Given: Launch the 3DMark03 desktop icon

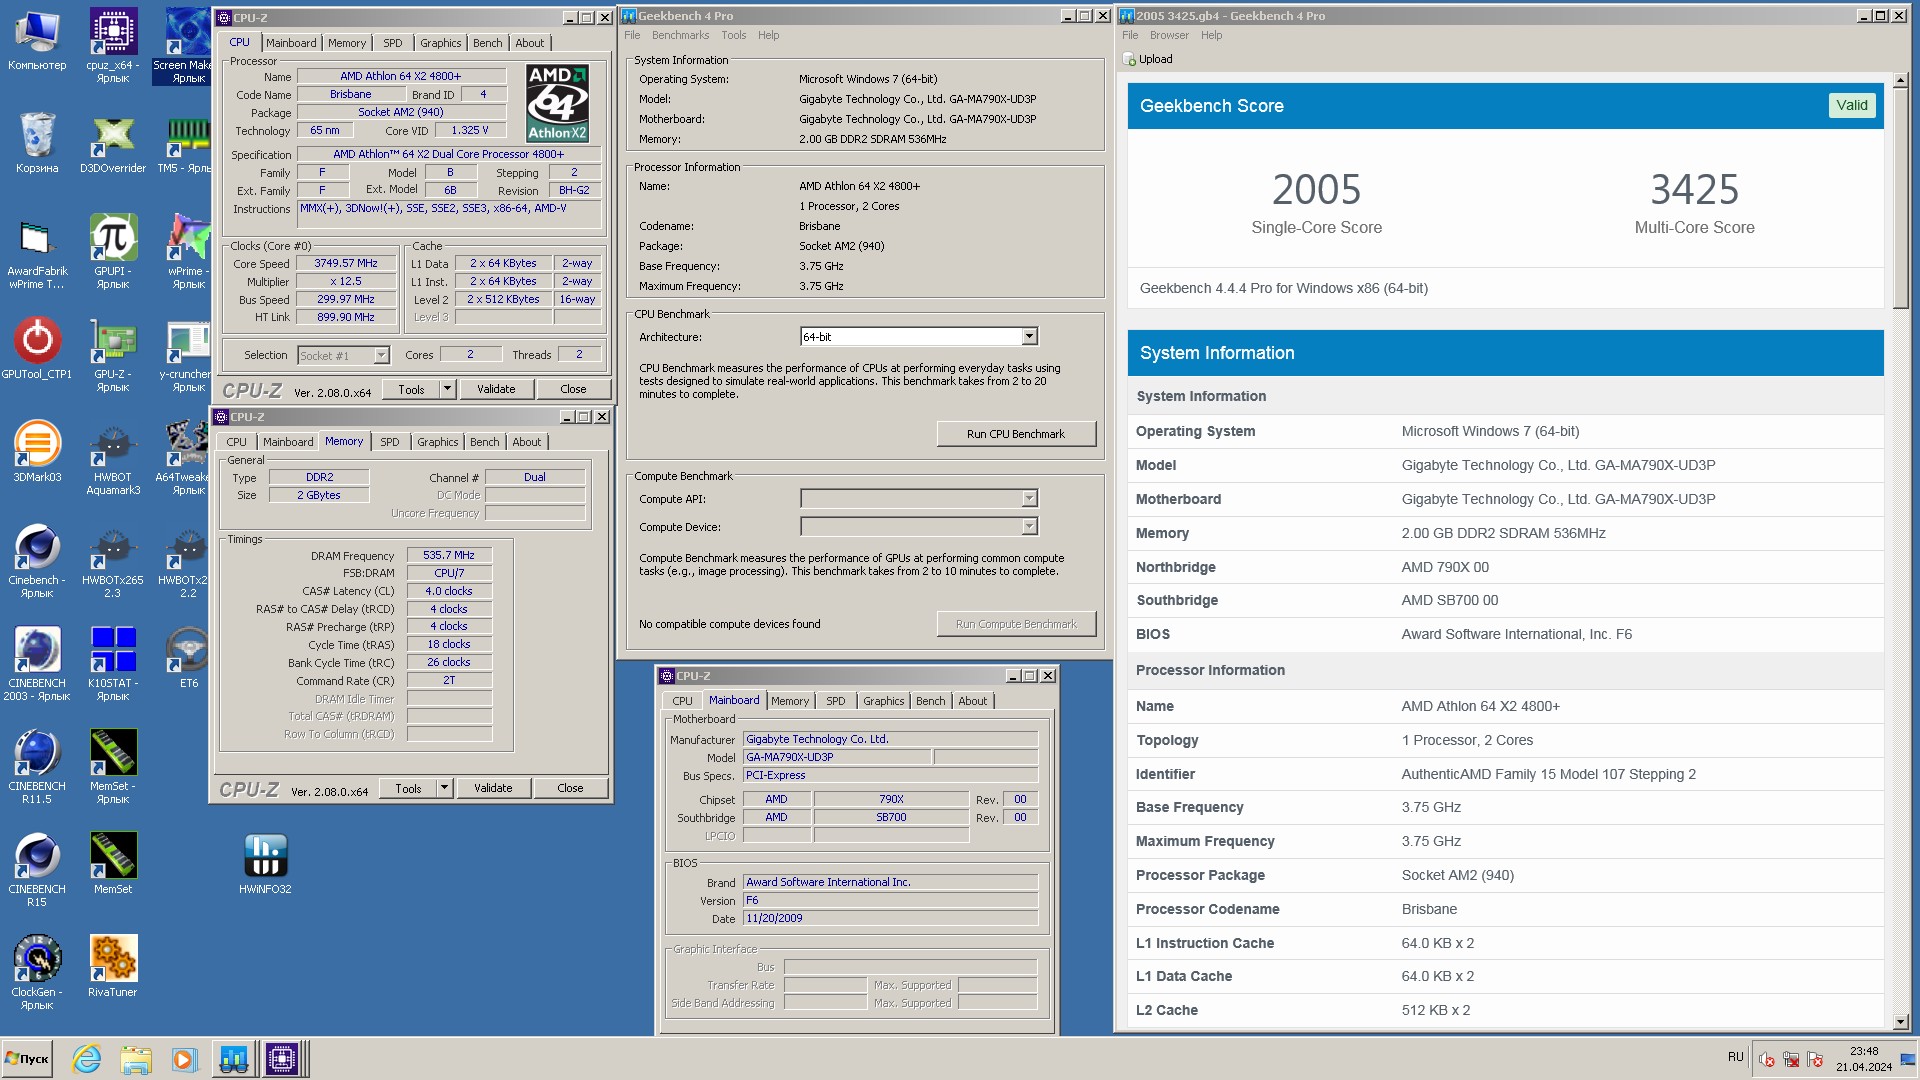Looking at the screenshot, I should (x=37, y=452).
